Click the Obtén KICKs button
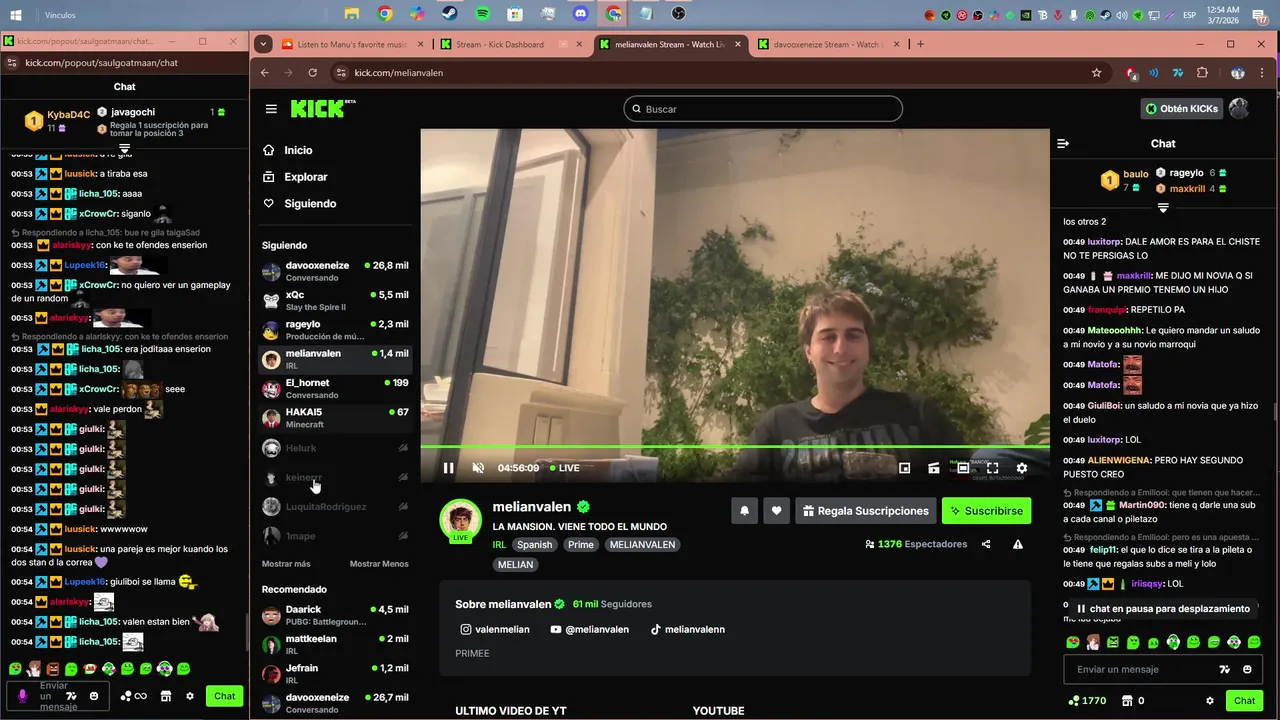The width and height of the screenshot is (1280, 720). [x=1181, y=109]
